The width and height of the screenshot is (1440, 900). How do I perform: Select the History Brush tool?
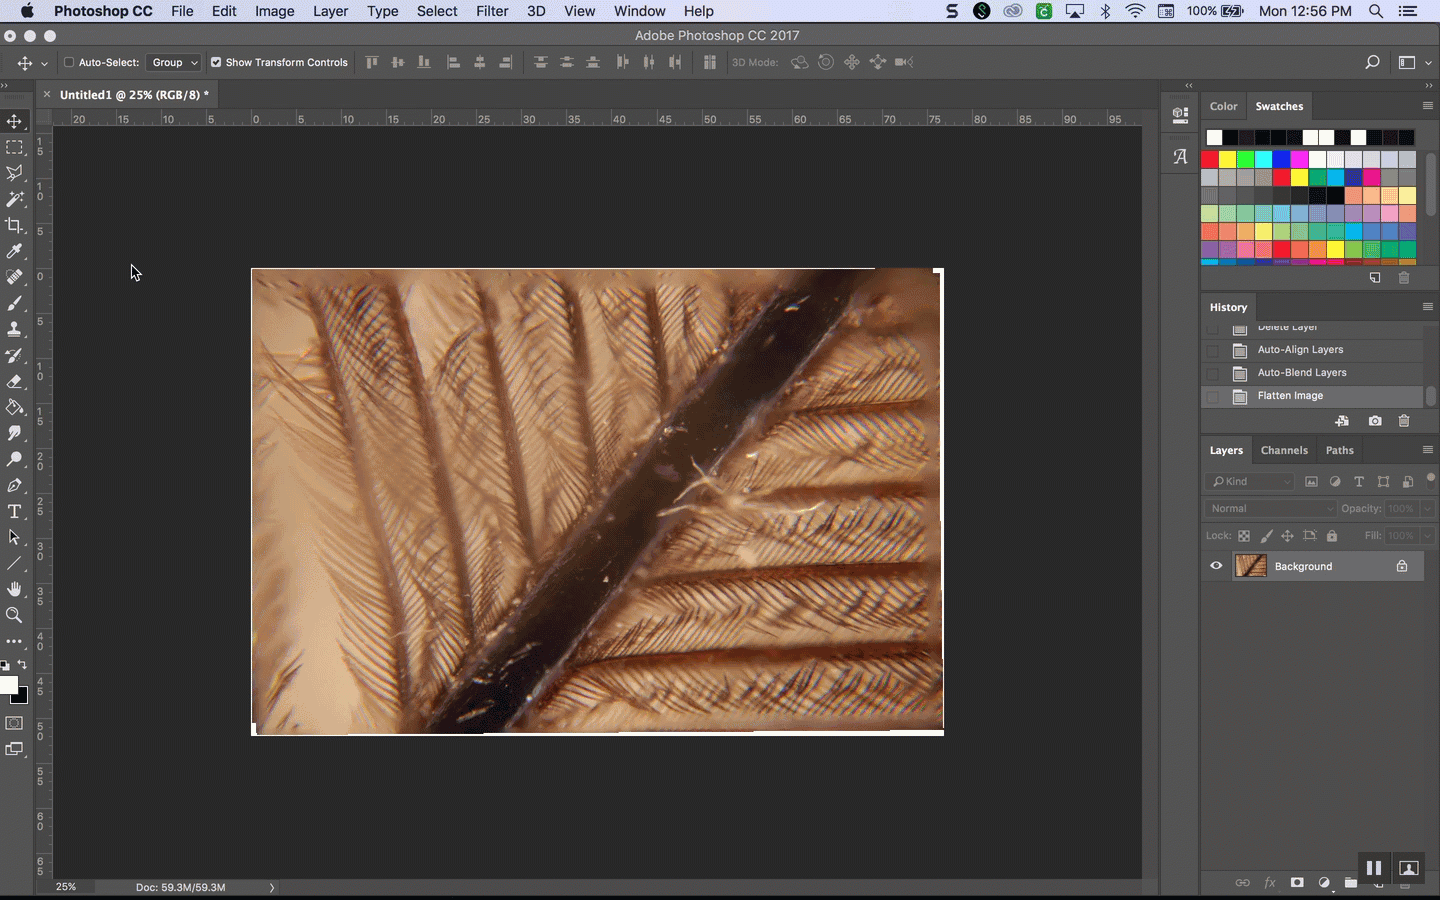tap(14, 355)
